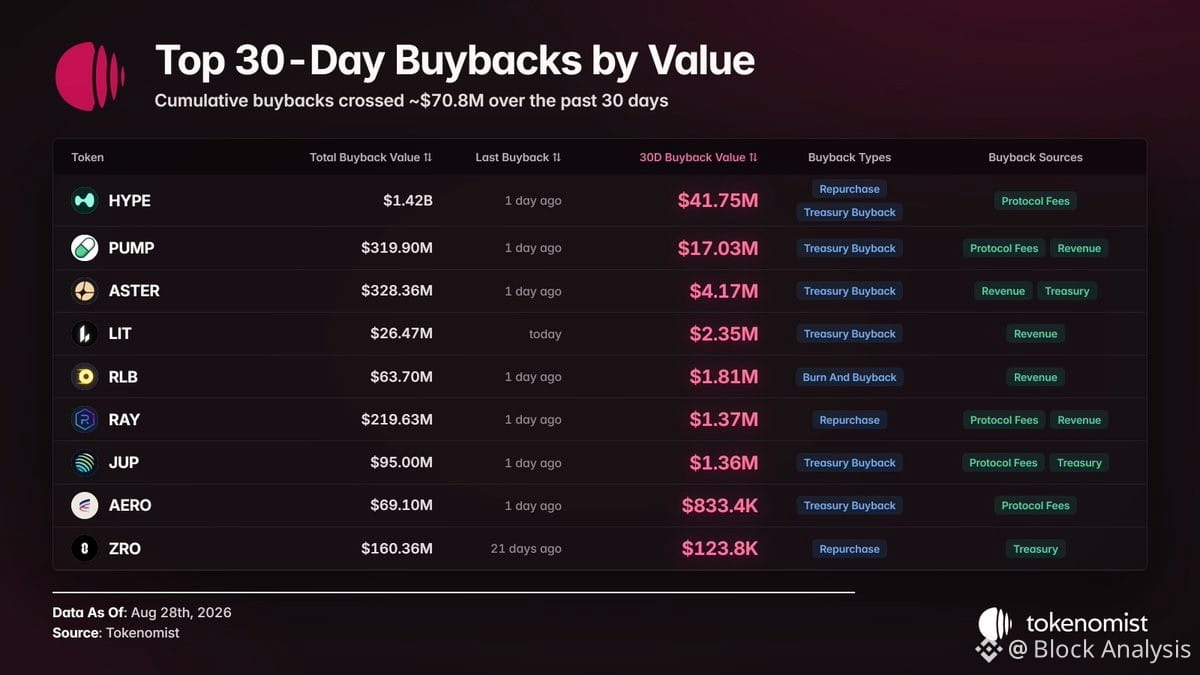Click the PUMP pill token icon

tap(85, 248)
